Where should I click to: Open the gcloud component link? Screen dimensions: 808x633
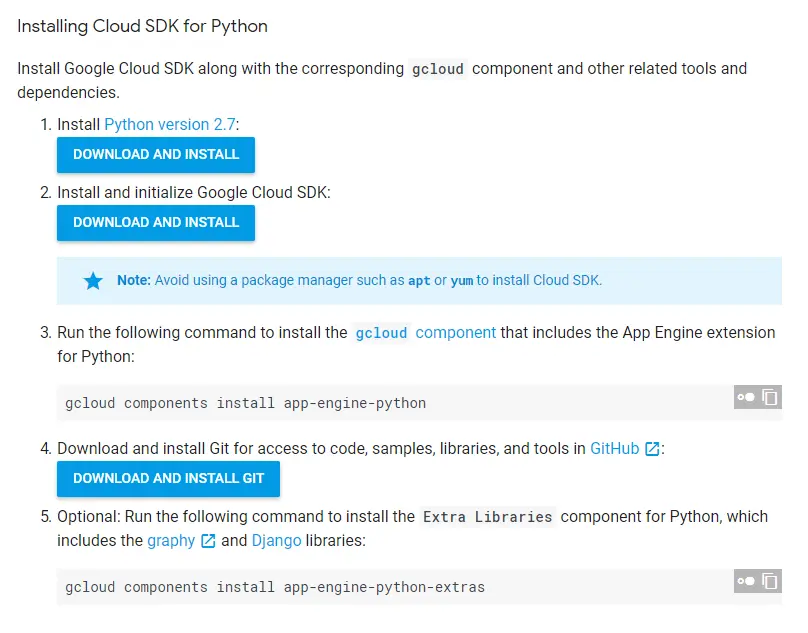425,332
